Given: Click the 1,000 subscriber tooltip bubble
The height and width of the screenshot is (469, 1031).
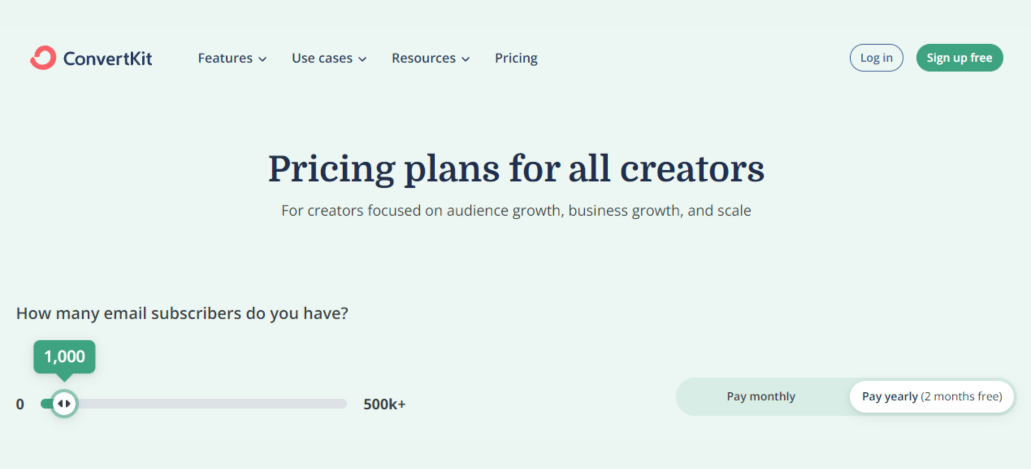Looking at the screenshot, I should click(64, 357).
